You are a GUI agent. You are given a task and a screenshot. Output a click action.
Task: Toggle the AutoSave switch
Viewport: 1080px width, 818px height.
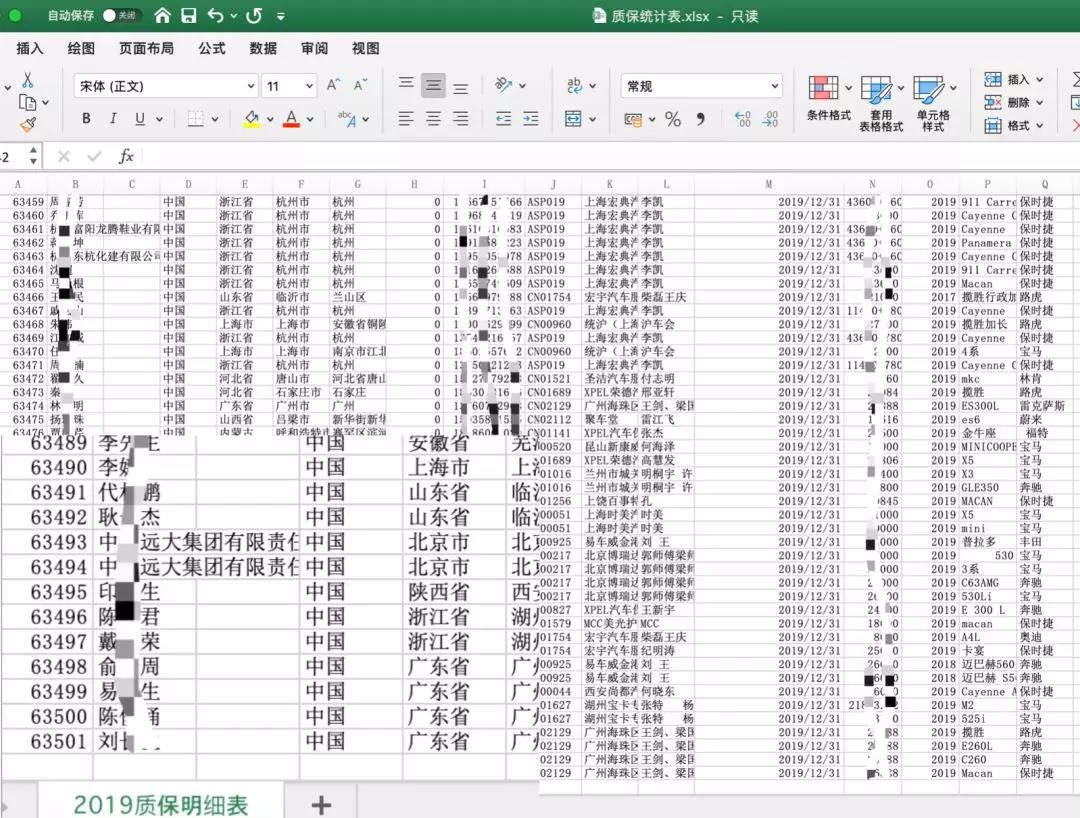(x=121, y=15)
